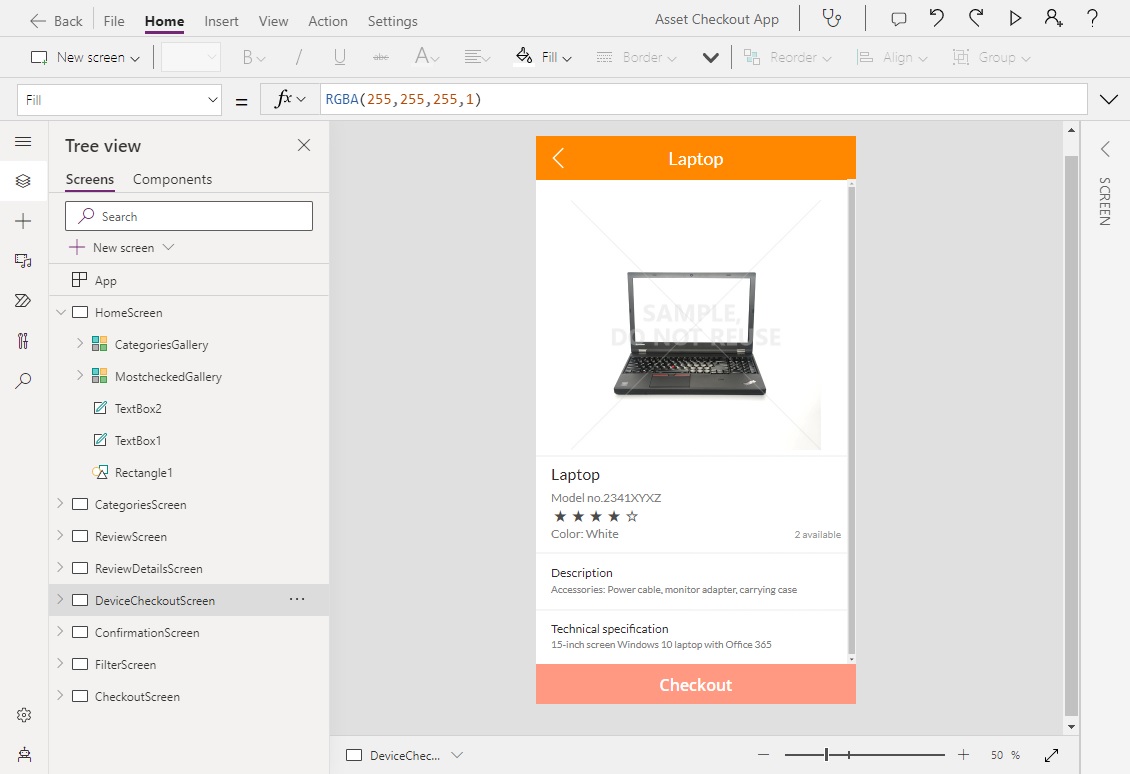Open the Comments panel

[897, 19]
